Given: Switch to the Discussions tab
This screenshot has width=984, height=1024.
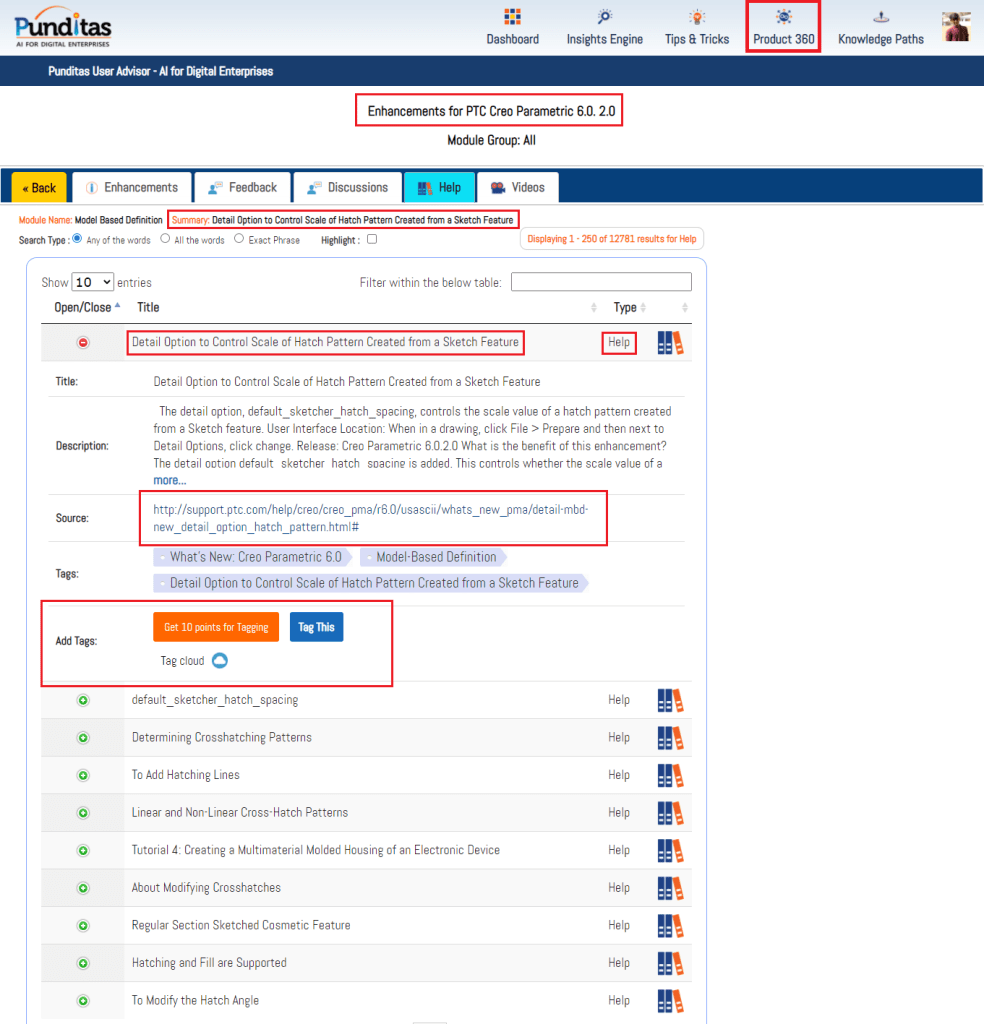Looking at the screenshot, I should (x=347, y=187).
